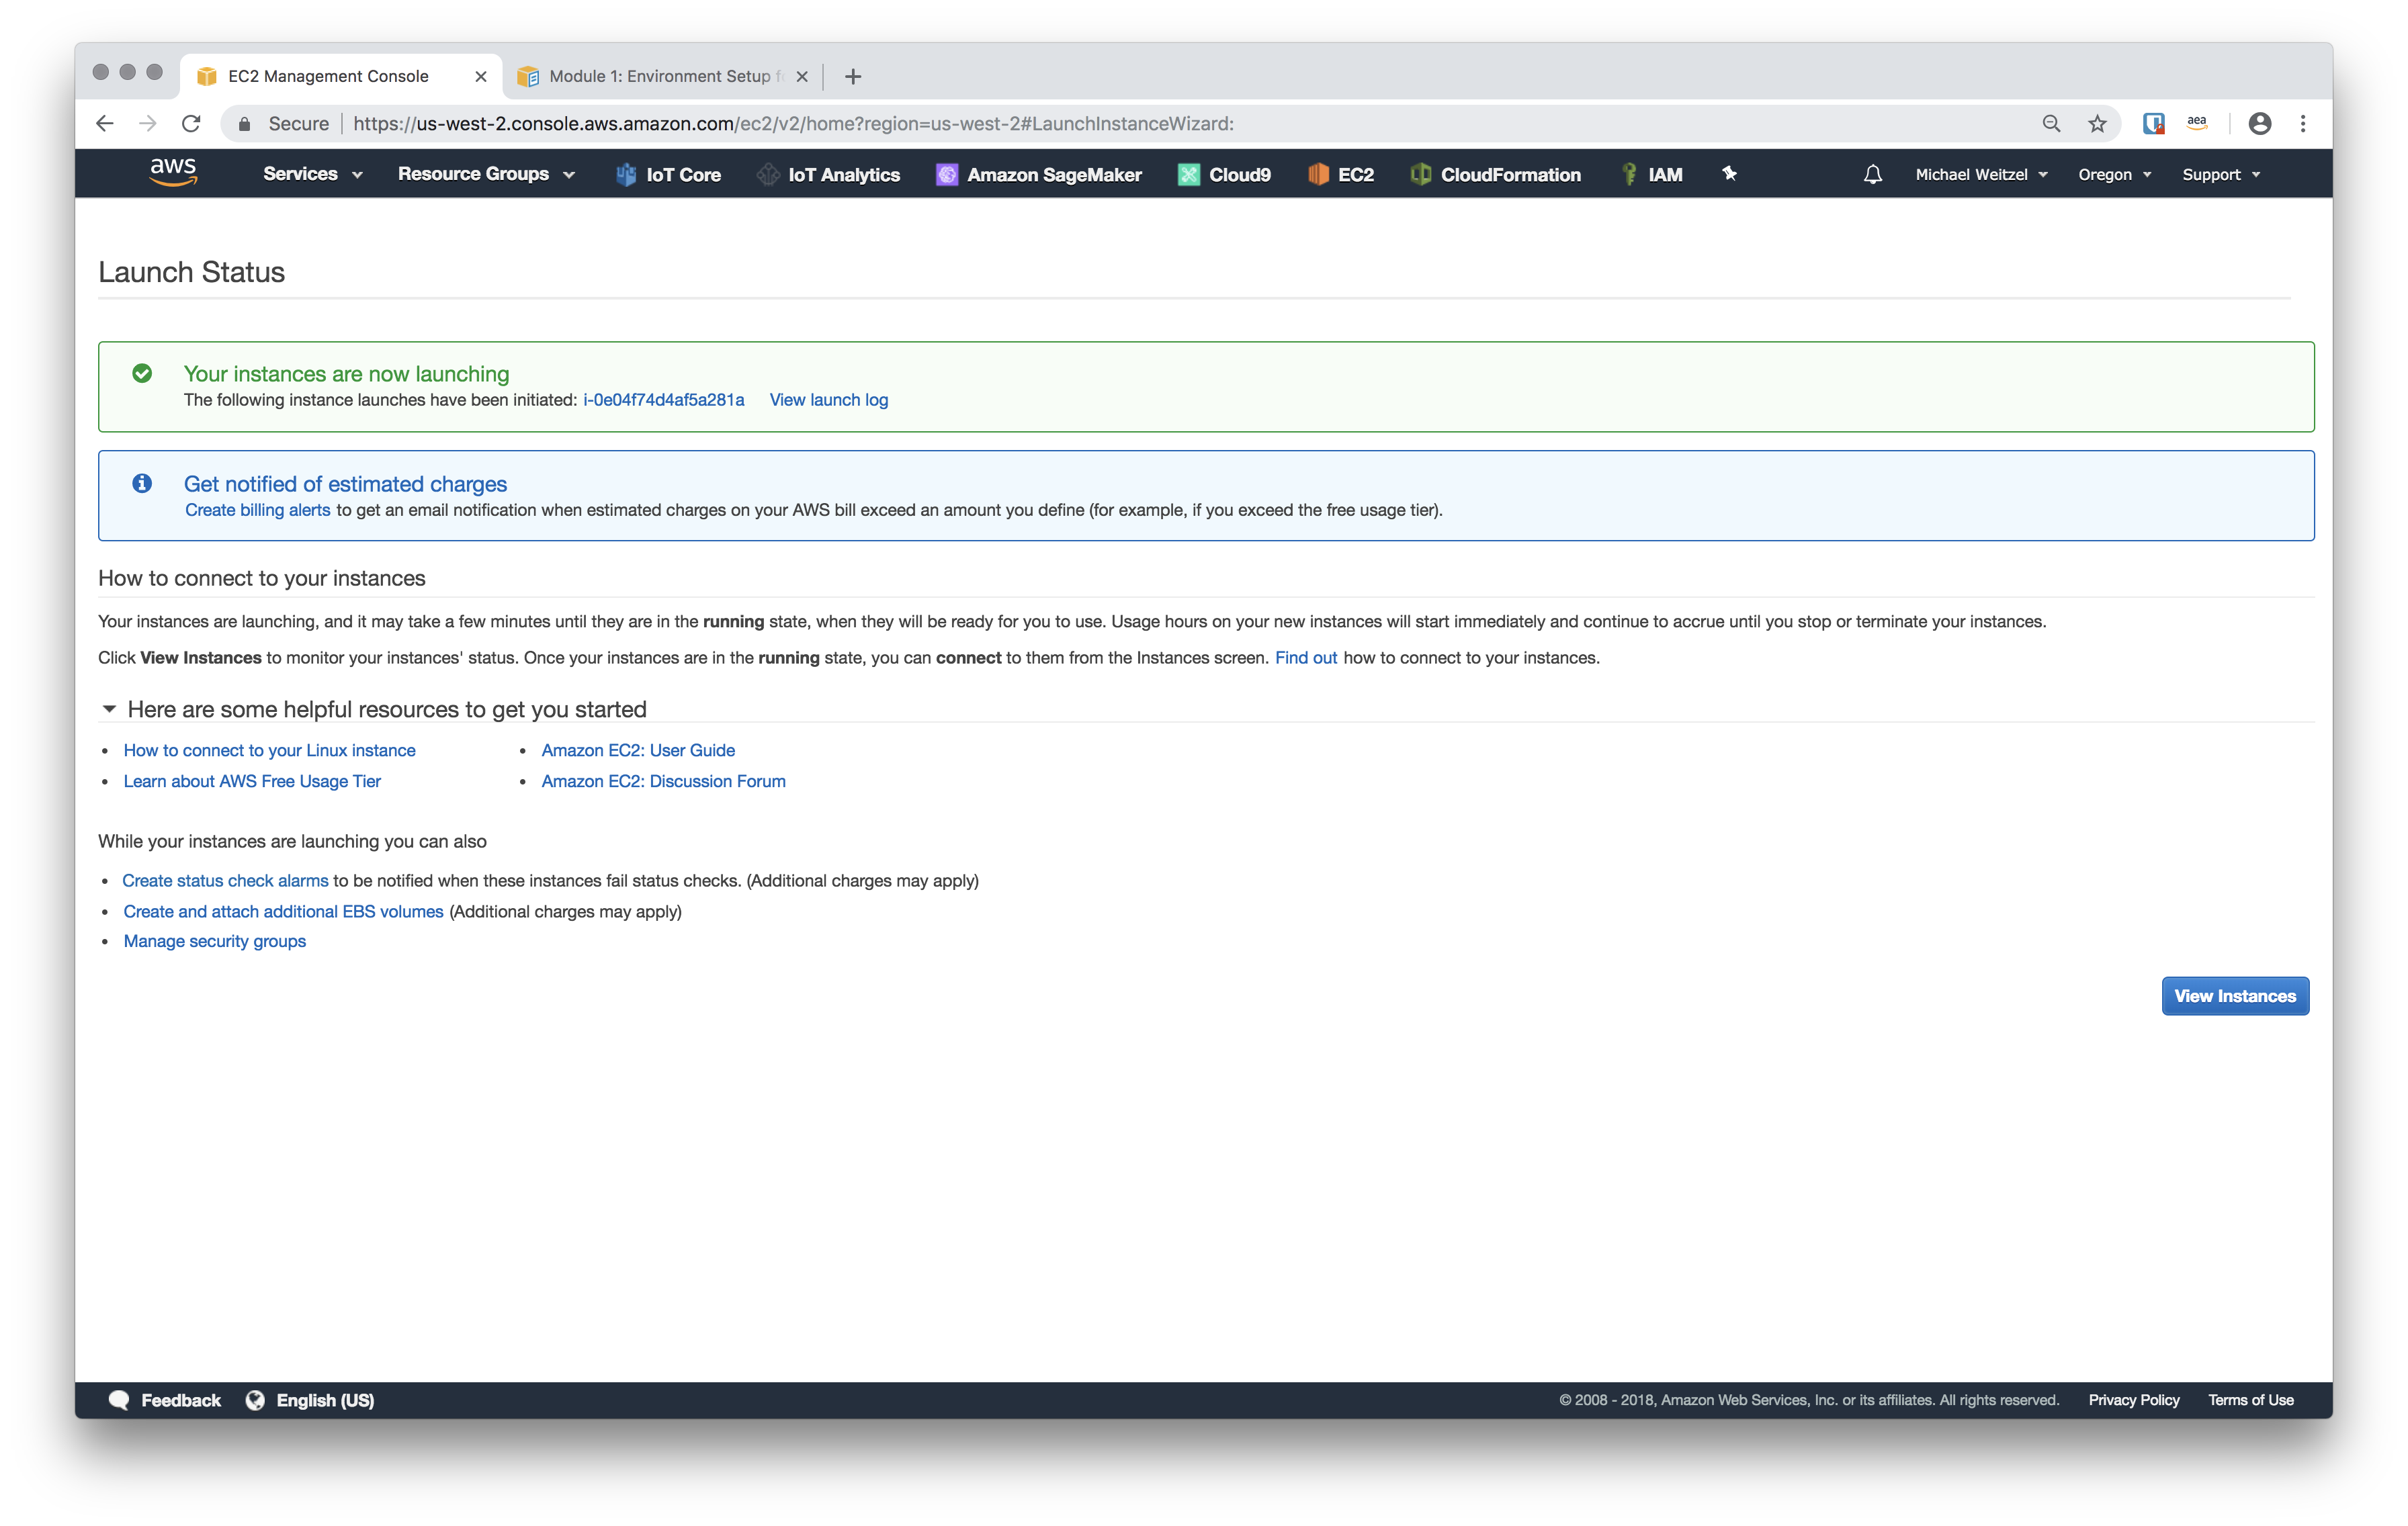This screenshot has height=1526, width=2408.
Task: Click the Launch Status heading
Action: coord(191,272)
